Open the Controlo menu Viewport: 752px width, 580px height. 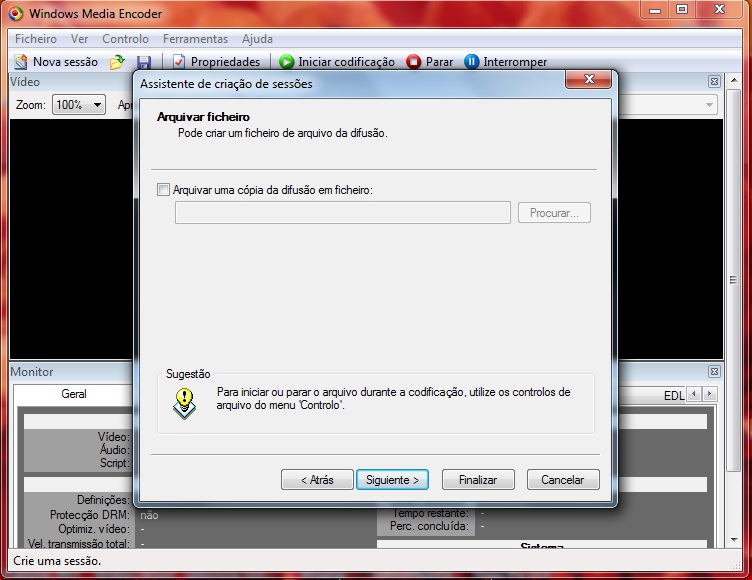click(126, 39)
